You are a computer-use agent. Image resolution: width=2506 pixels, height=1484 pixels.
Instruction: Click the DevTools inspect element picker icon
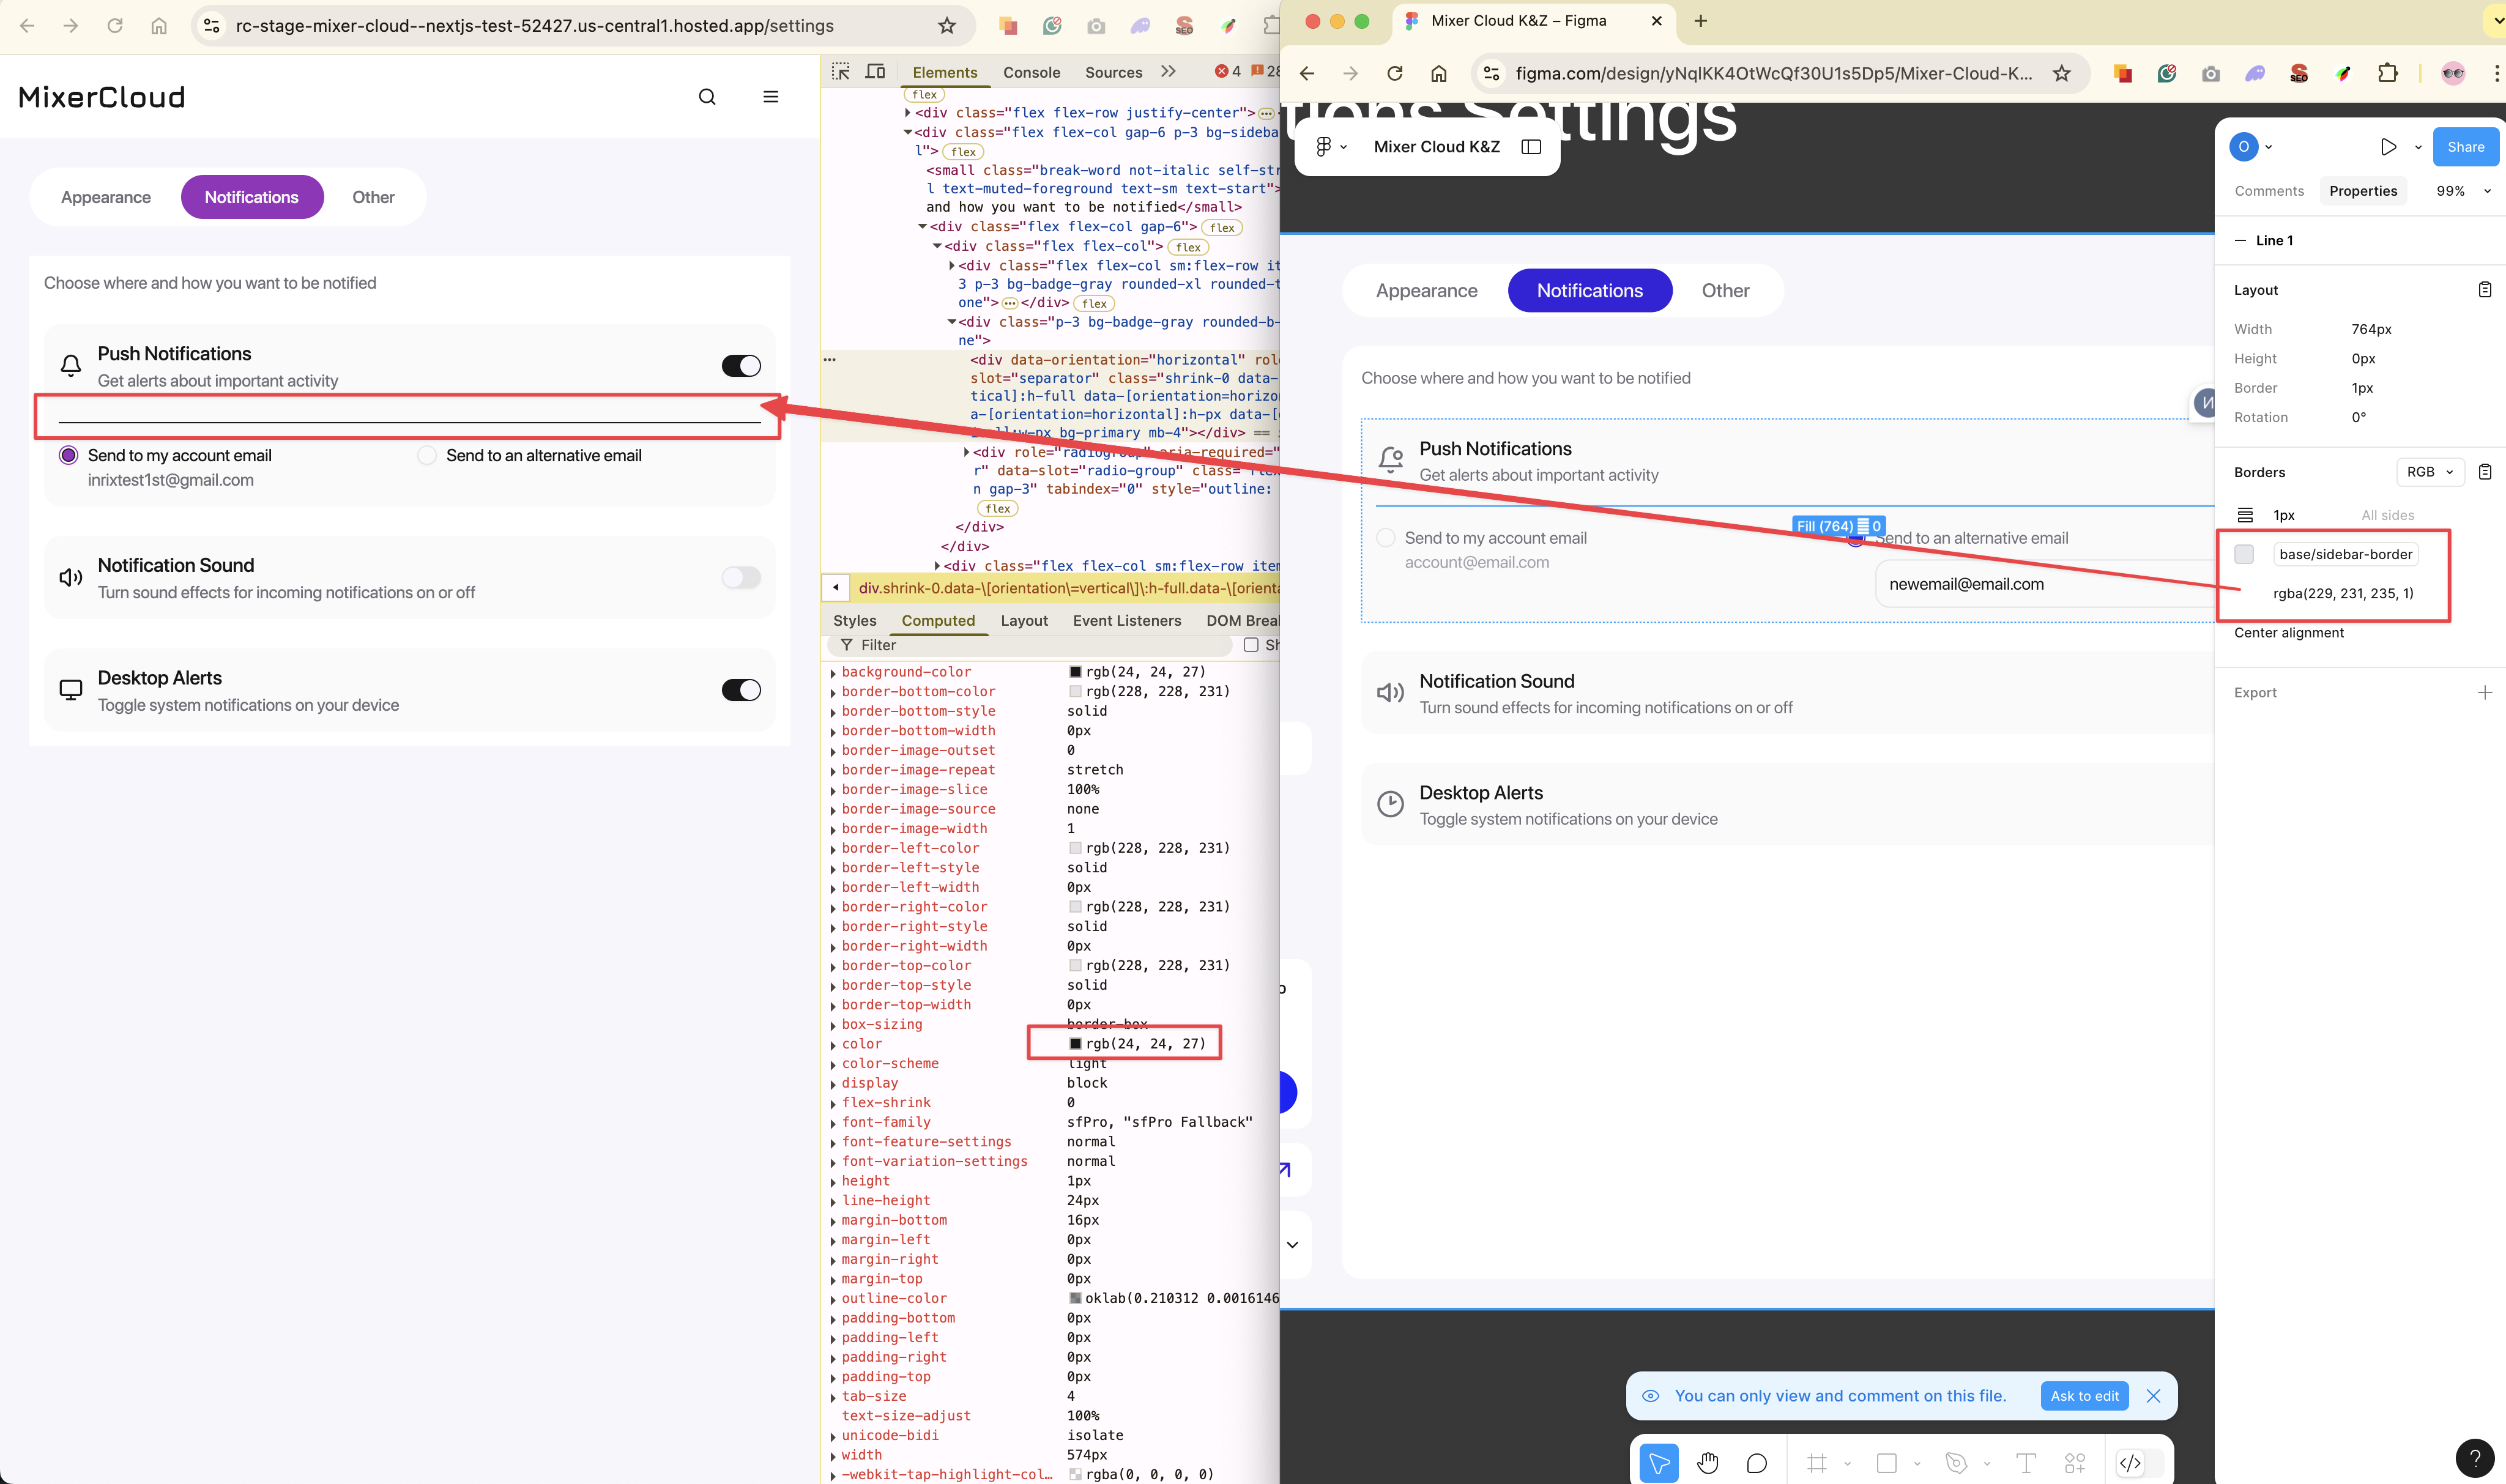click(x=841, y=72)
